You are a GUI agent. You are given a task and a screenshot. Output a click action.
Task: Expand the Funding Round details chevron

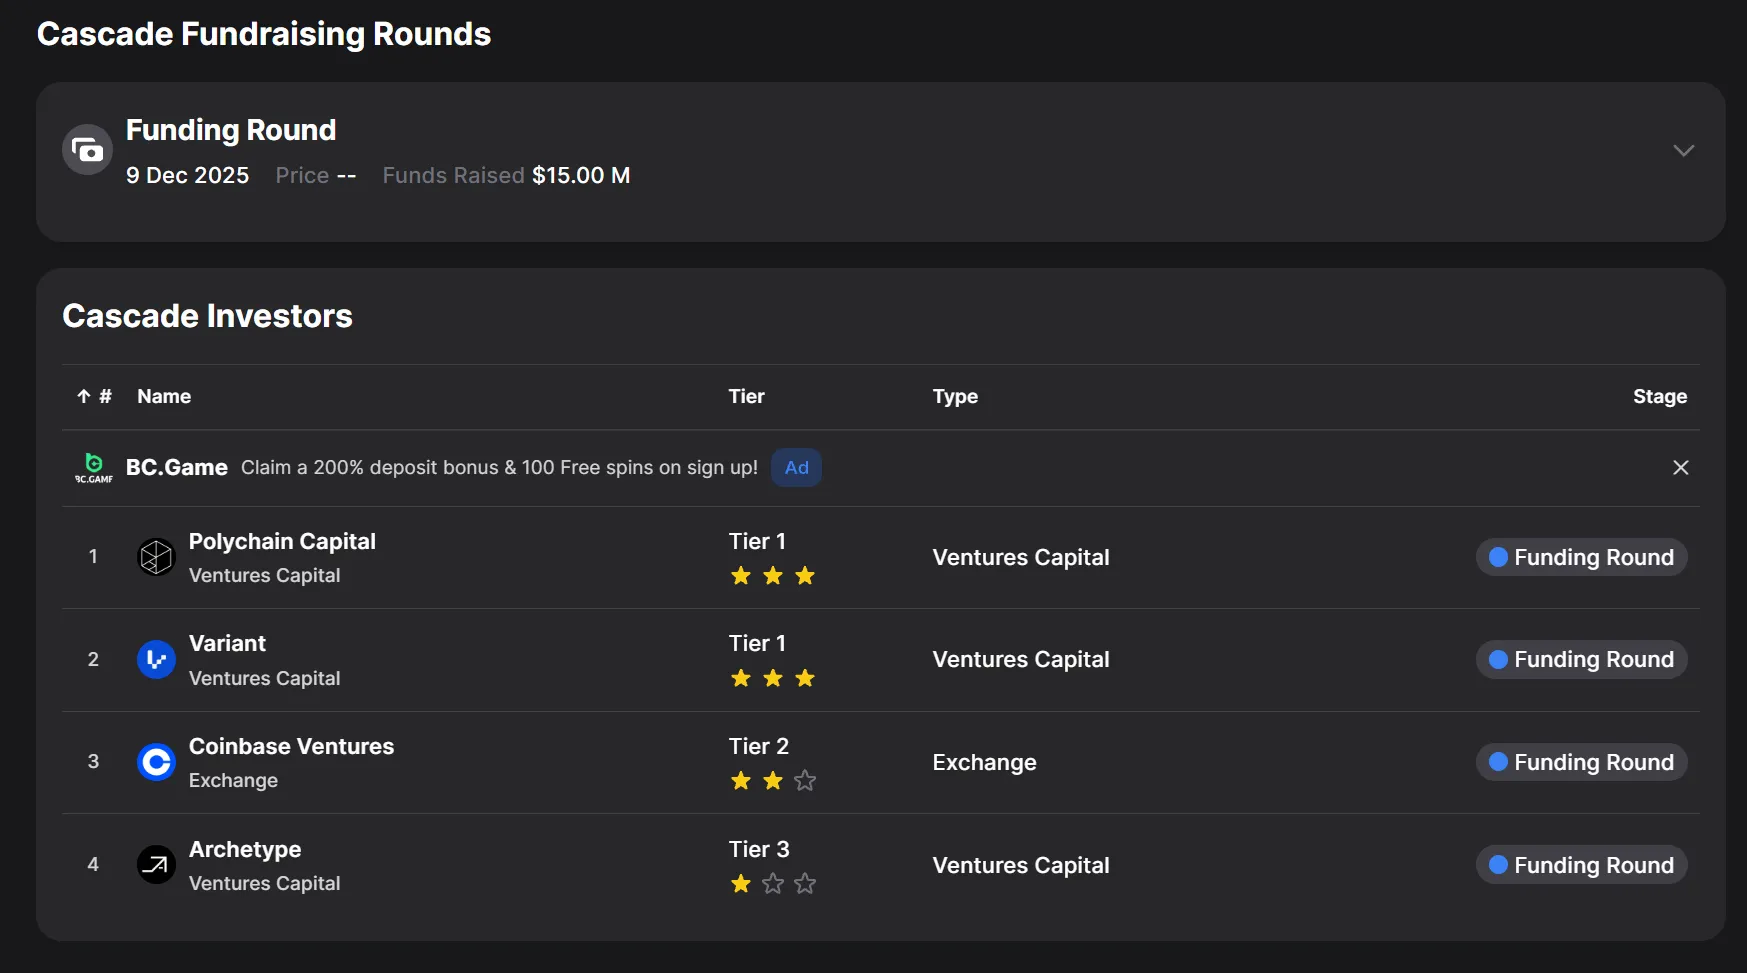pyautogui.click(x=1683, y=151)
